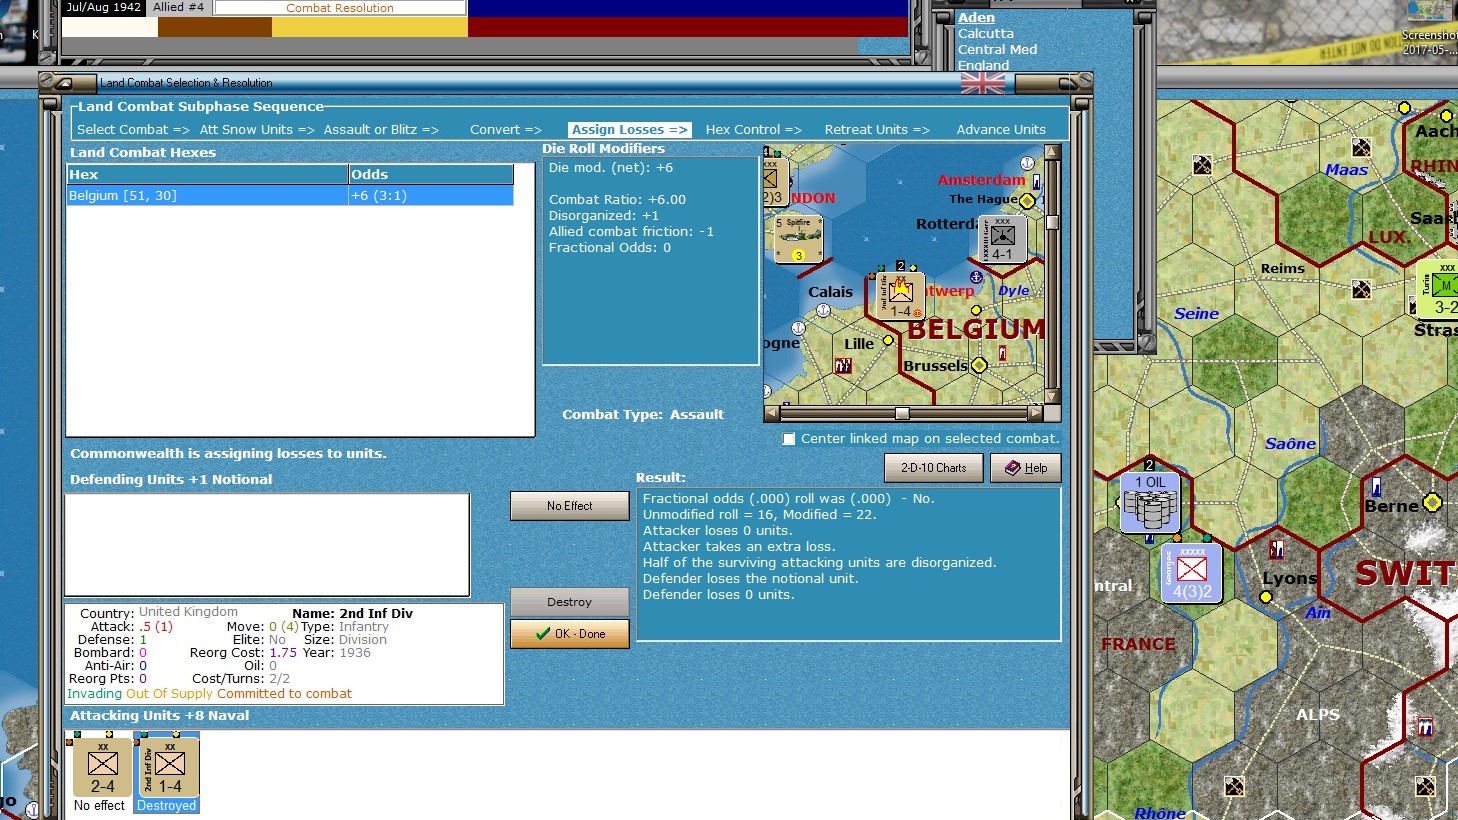Select the 1 OIL counter on the main map
This screenshot has width=1458, height=820.
coord(1150,502)
